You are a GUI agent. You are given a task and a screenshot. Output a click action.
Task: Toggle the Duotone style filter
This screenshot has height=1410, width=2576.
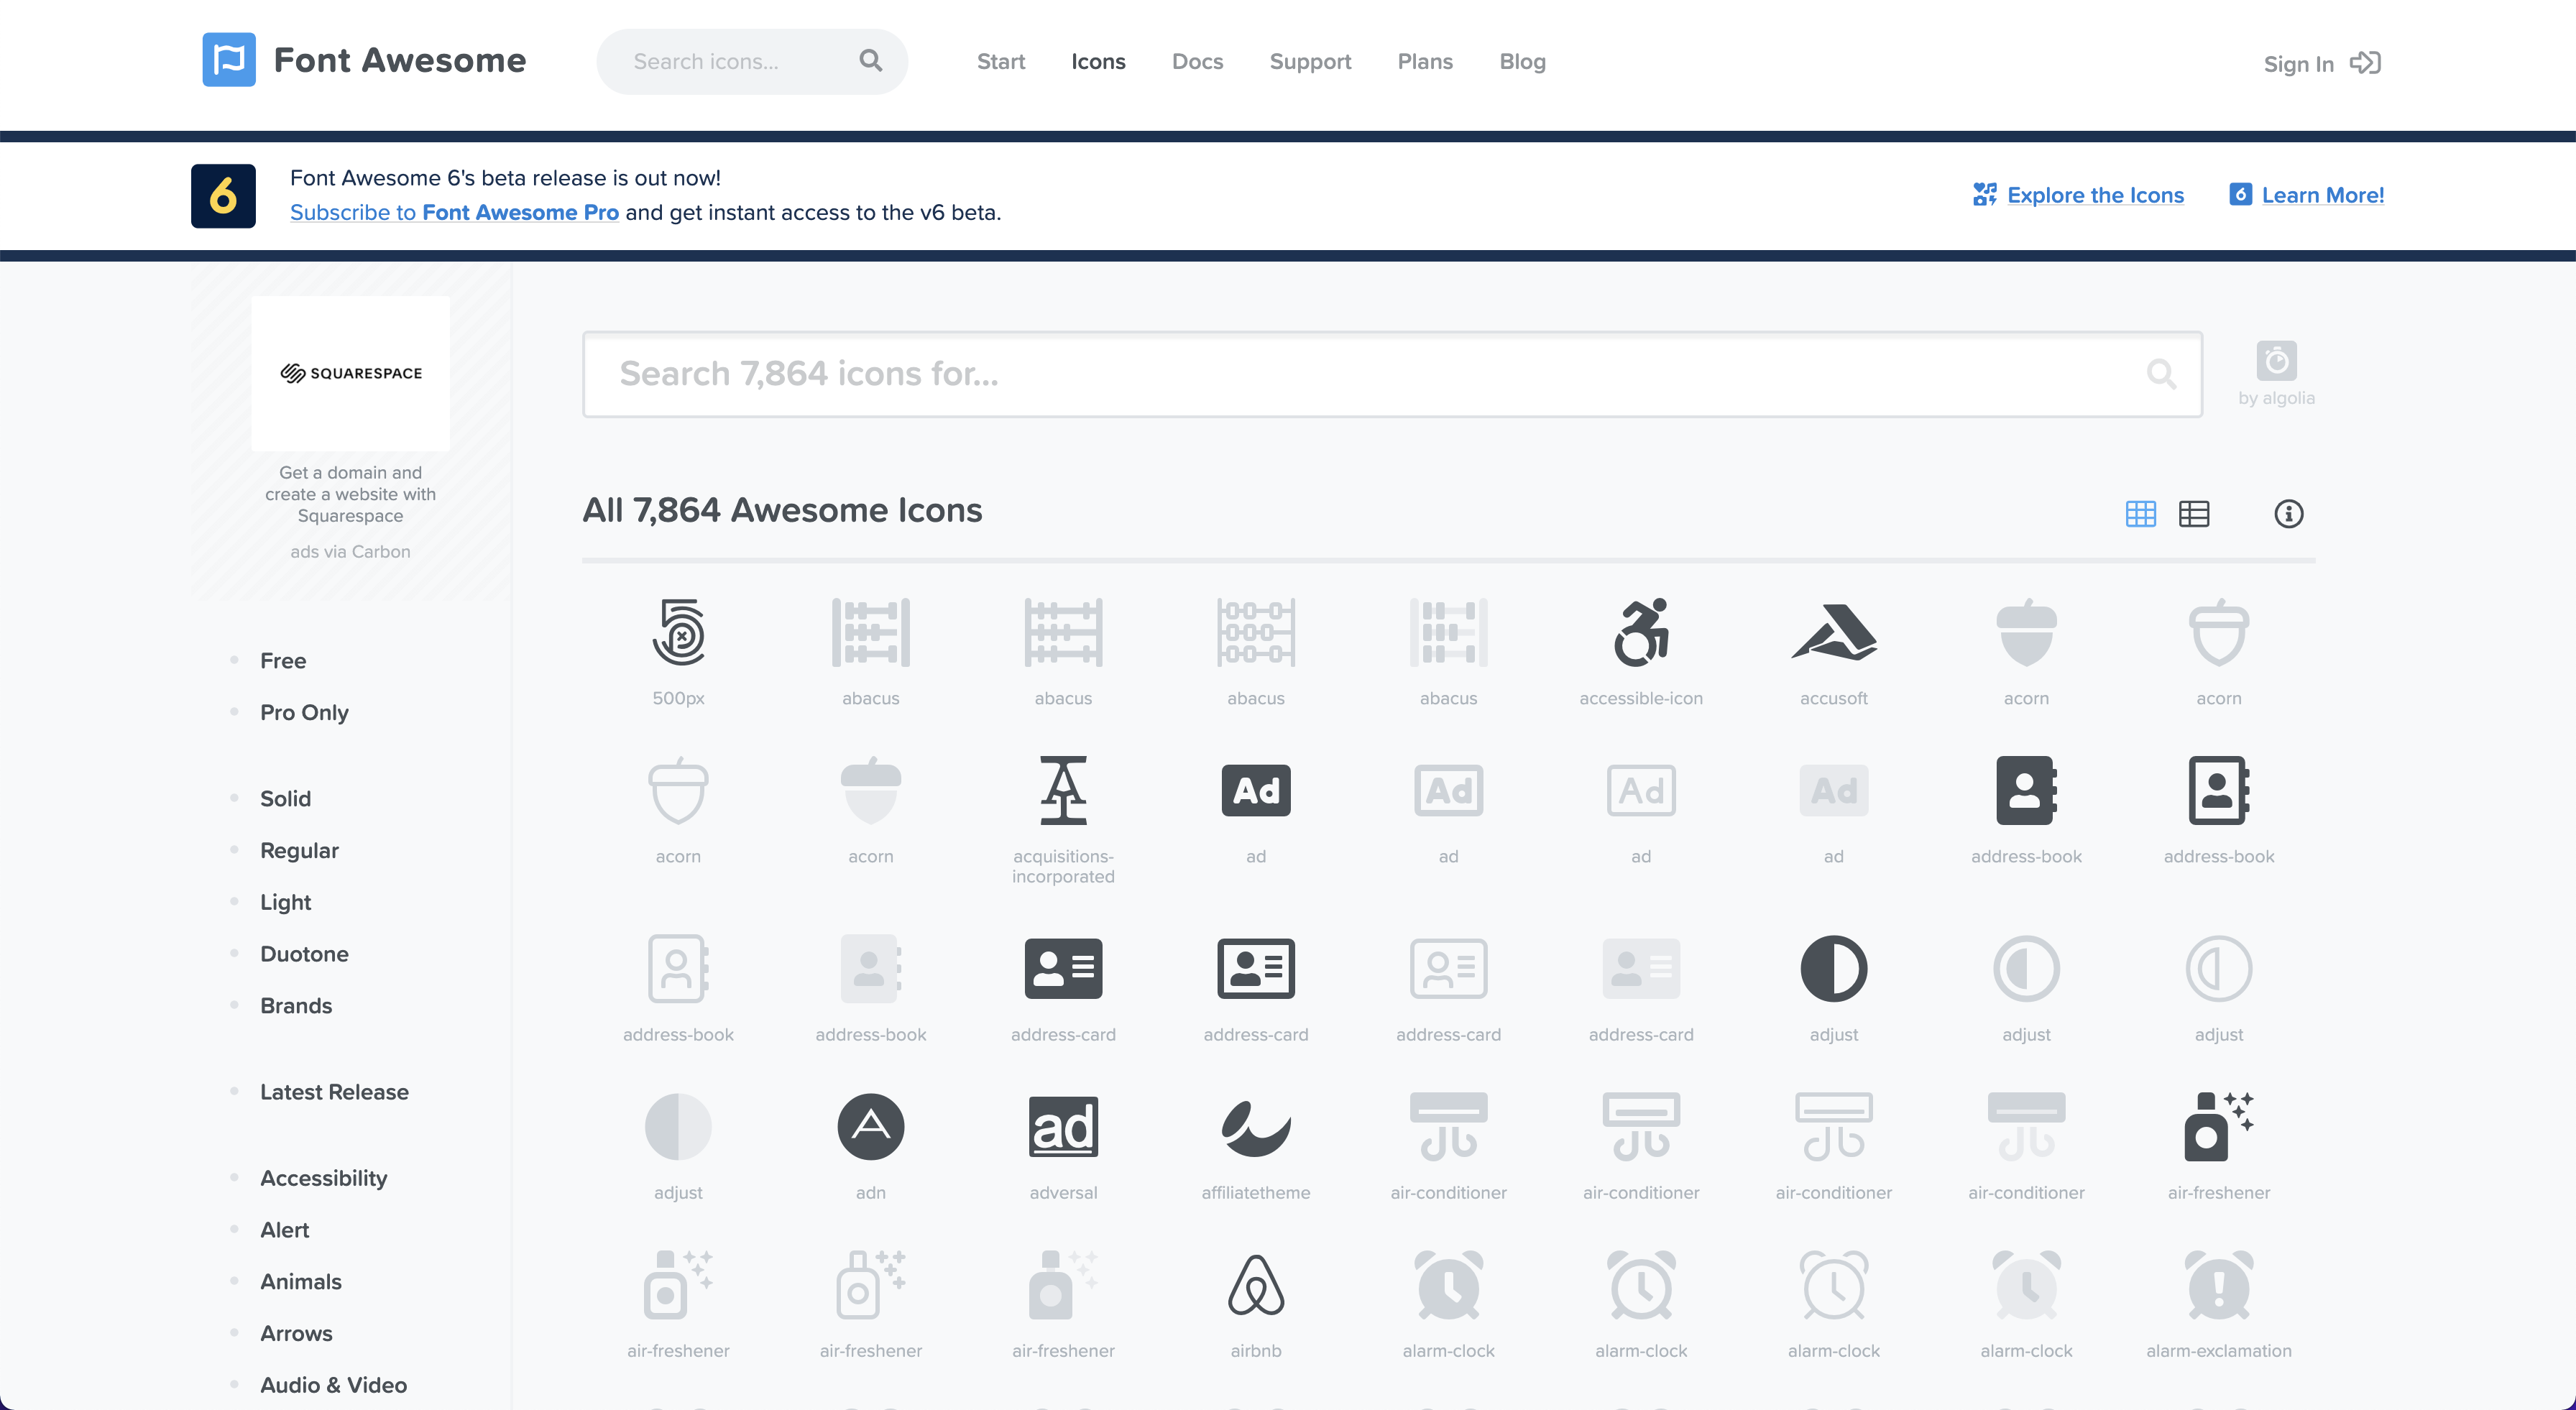[x=304, y=955]
